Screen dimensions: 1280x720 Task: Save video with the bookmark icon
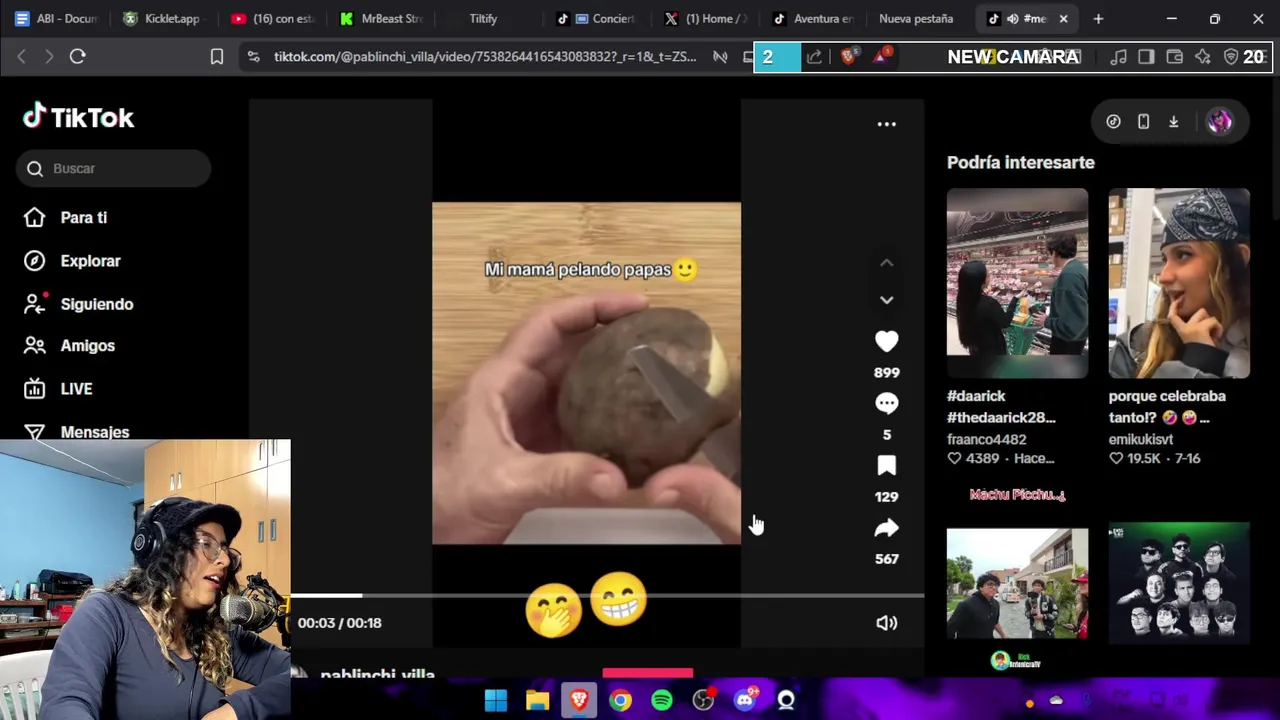click(886, 466)
